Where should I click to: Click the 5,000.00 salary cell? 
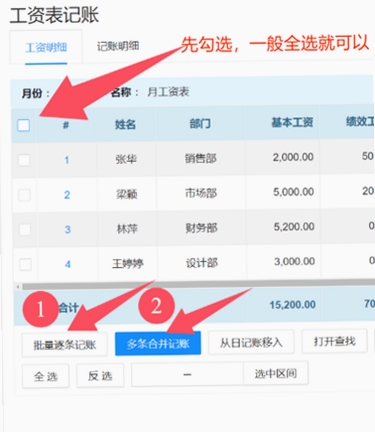[294, 192]
